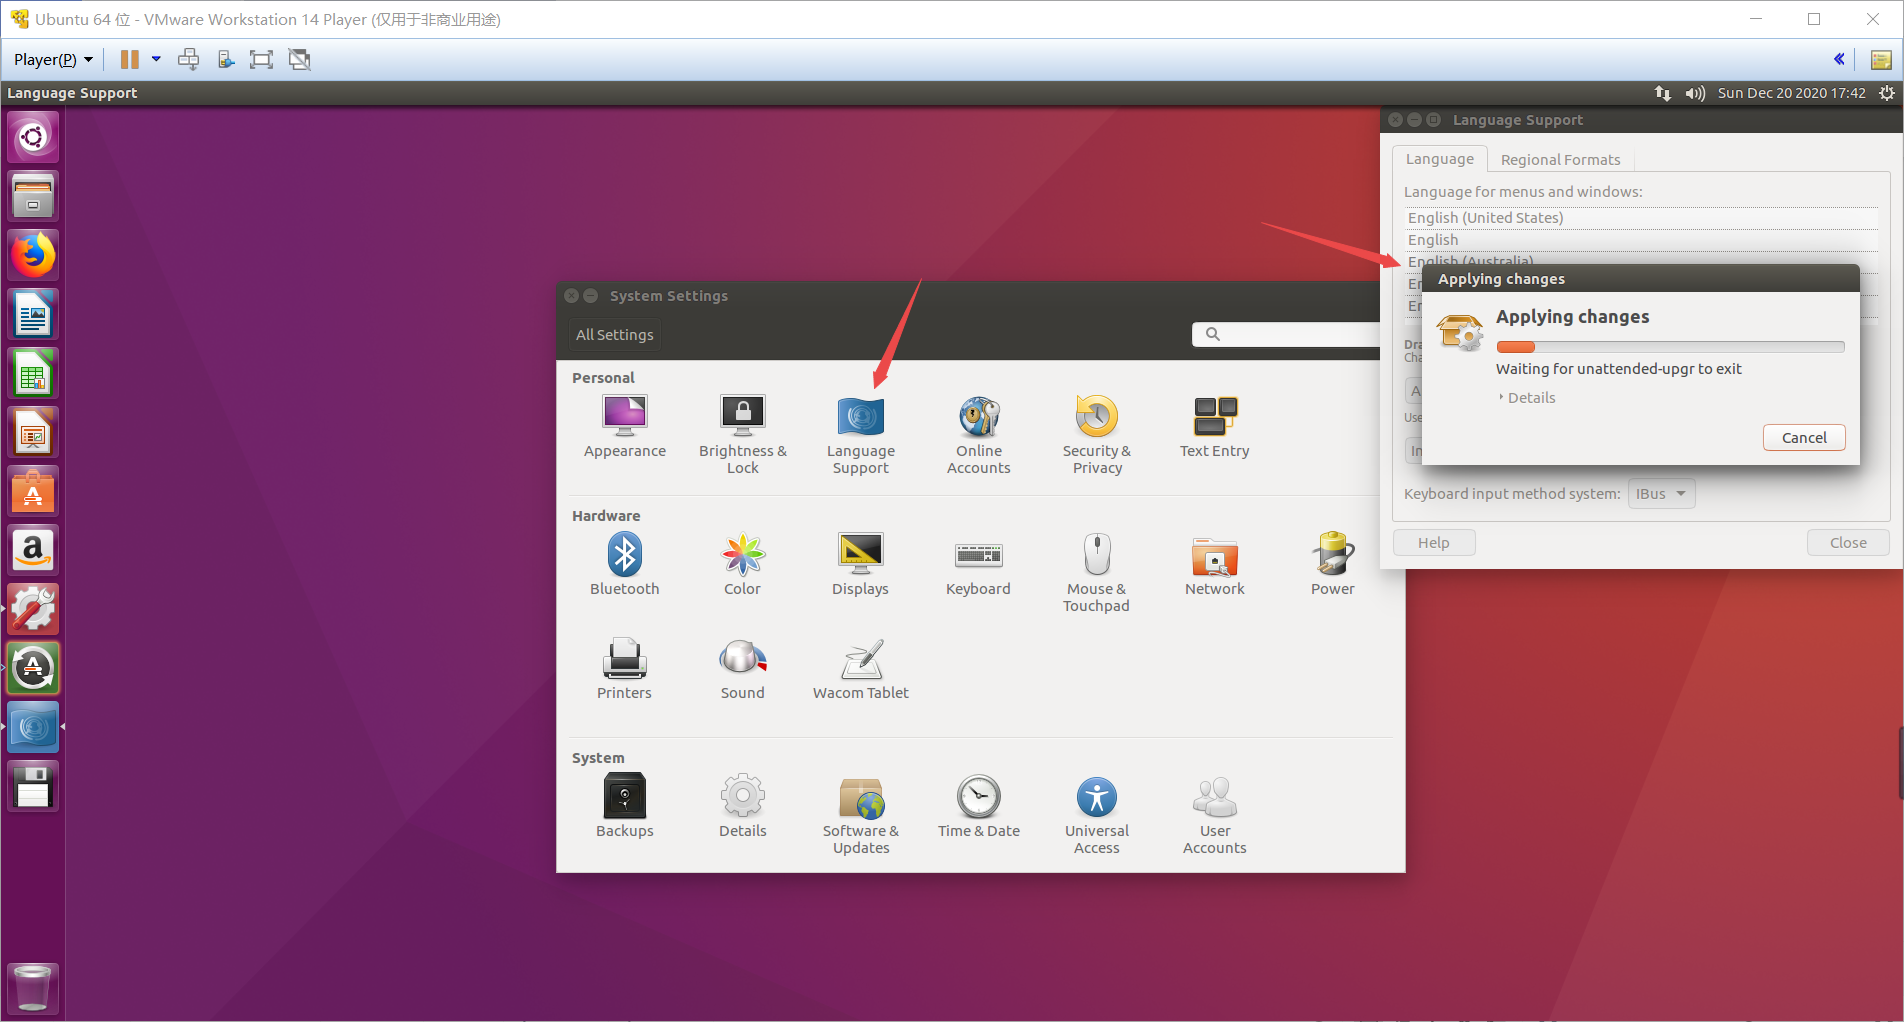Open Time & Date settings
This screenshot has width=1904, height=1022.
tap(978, 807)
